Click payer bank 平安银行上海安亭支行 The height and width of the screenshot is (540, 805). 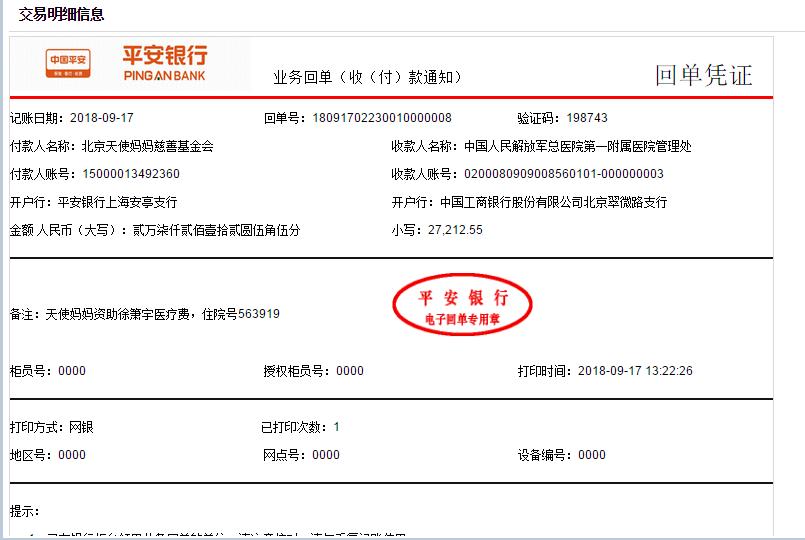coord(118,202)
